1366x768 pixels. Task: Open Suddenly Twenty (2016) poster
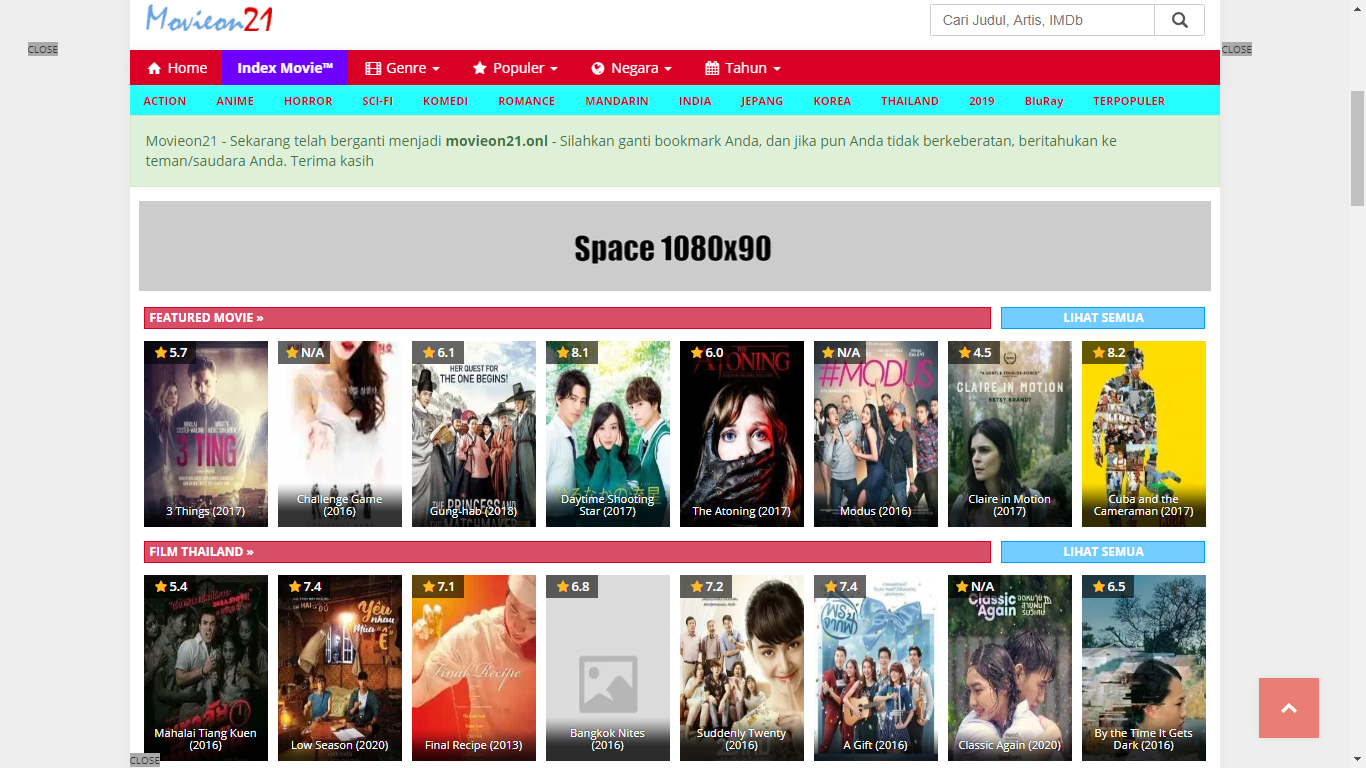coord(742,668)
